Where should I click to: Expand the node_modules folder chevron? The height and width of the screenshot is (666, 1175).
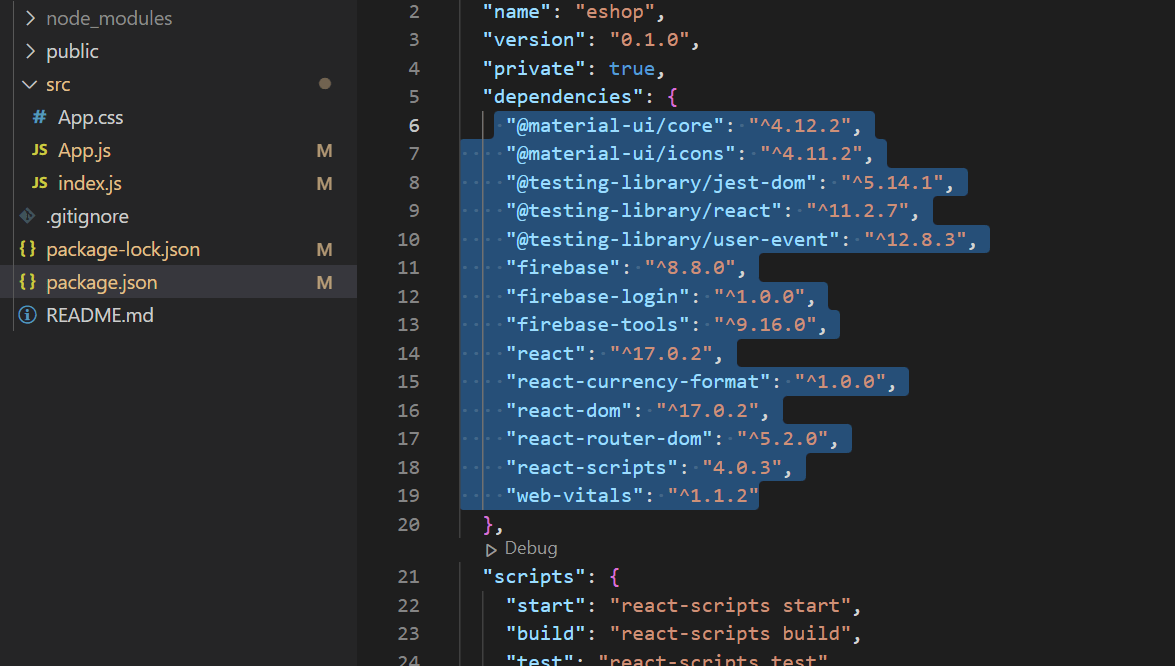(x=30, y=18)
